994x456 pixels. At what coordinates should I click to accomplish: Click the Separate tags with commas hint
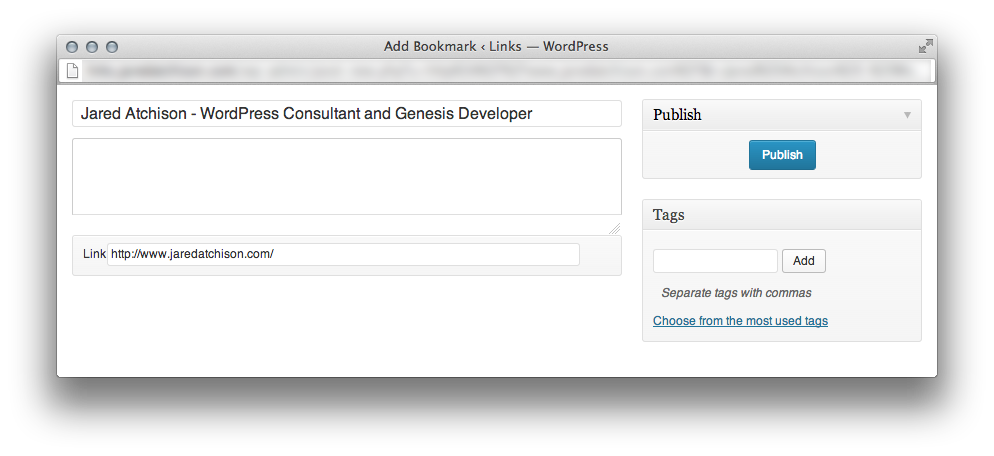point(736,293)
